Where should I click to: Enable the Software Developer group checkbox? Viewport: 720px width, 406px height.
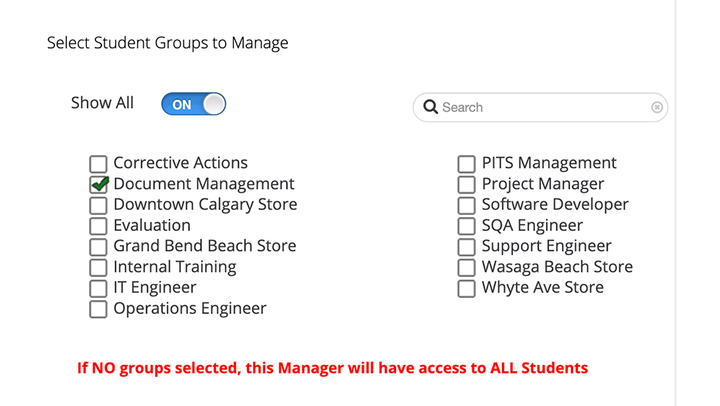467,205
